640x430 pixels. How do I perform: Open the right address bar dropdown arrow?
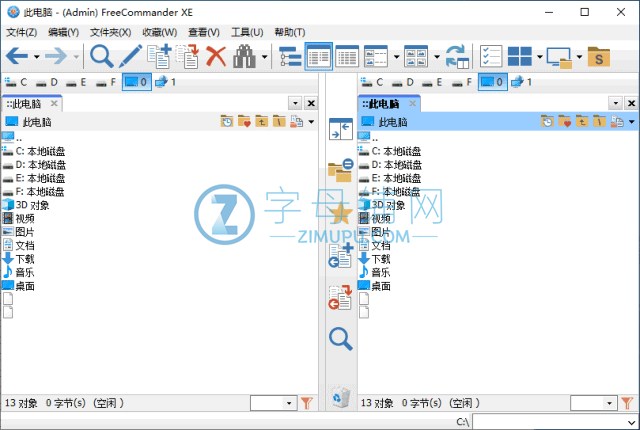click(x=631, y=122)
